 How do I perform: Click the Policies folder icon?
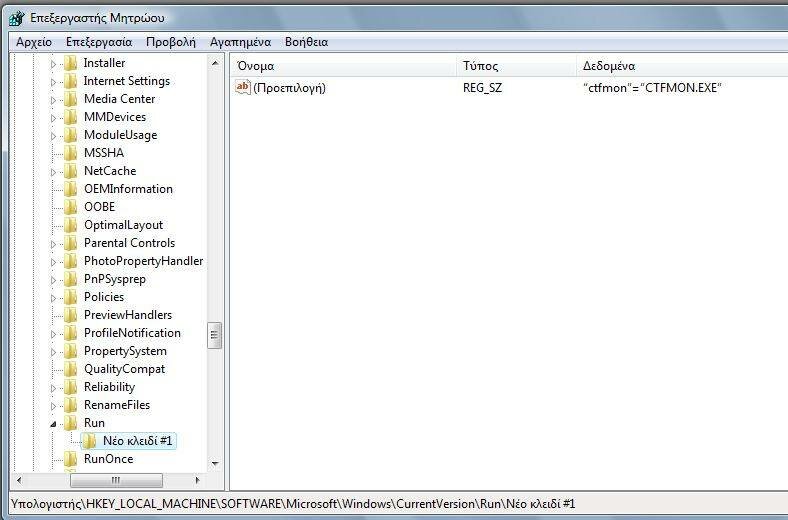tap(70, 297)
